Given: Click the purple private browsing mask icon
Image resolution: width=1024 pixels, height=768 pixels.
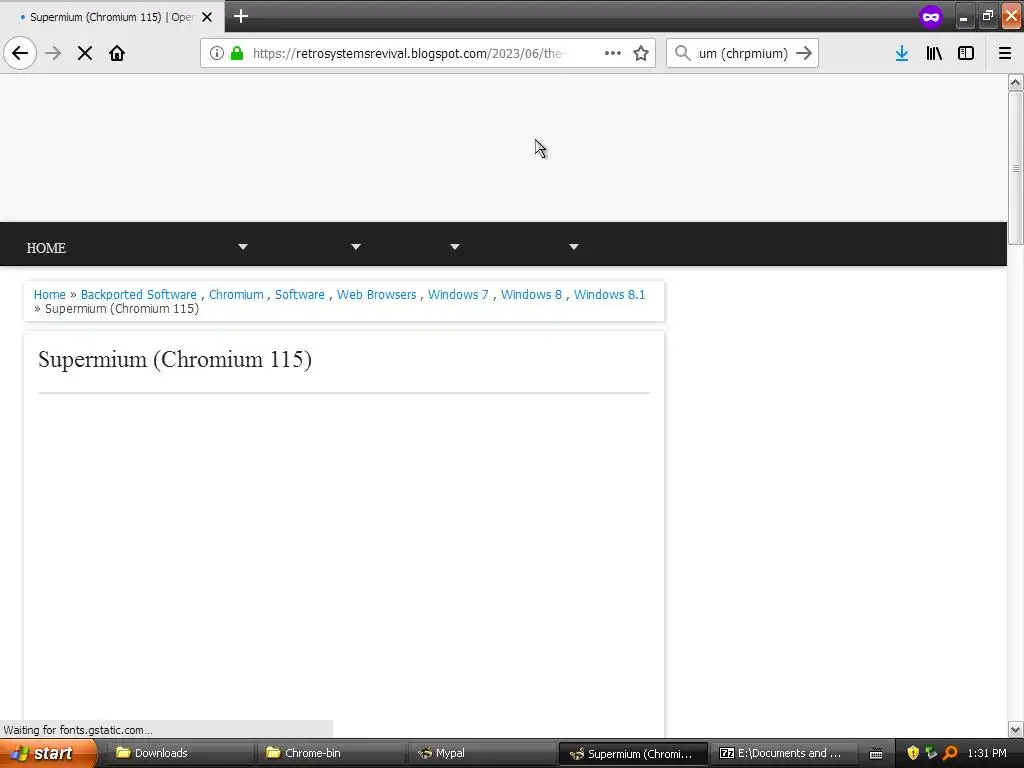Looking at the screenshot, I should (931, 17).
